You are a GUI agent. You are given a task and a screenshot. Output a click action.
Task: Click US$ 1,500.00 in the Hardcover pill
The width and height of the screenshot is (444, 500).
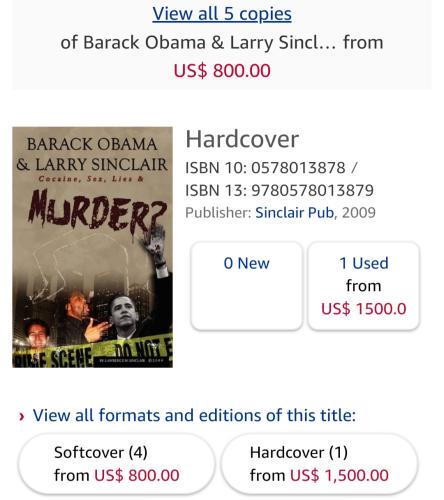[339, 475]
